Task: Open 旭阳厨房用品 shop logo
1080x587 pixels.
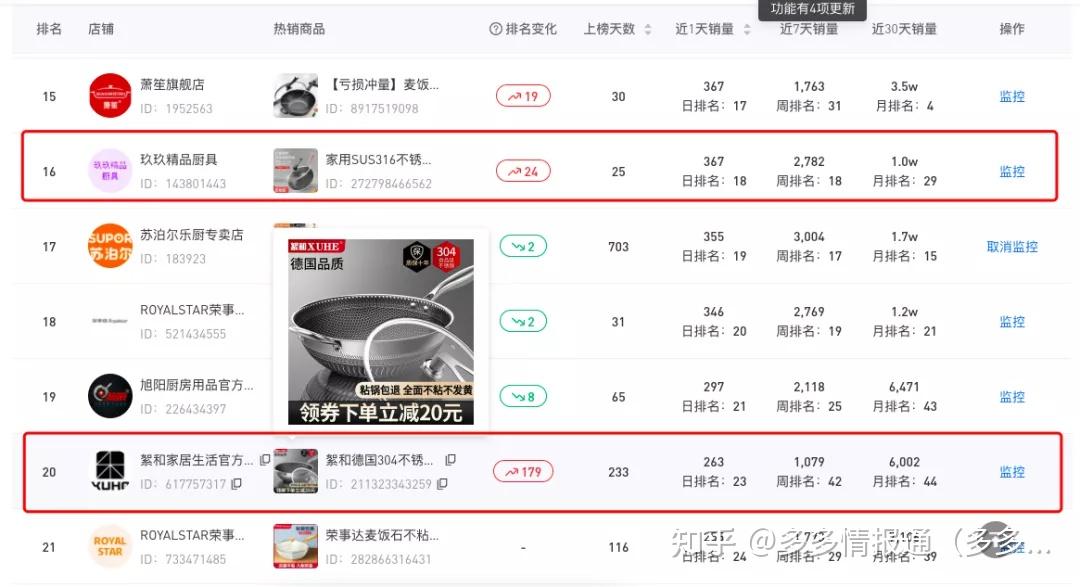Action: (110, 396)
